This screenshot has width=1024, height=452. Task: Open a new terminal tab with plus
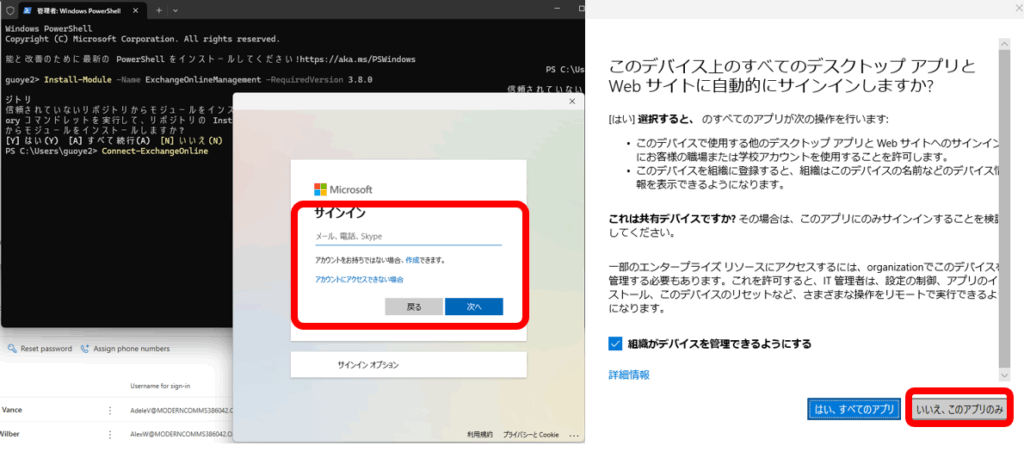(x=159, y=10)
